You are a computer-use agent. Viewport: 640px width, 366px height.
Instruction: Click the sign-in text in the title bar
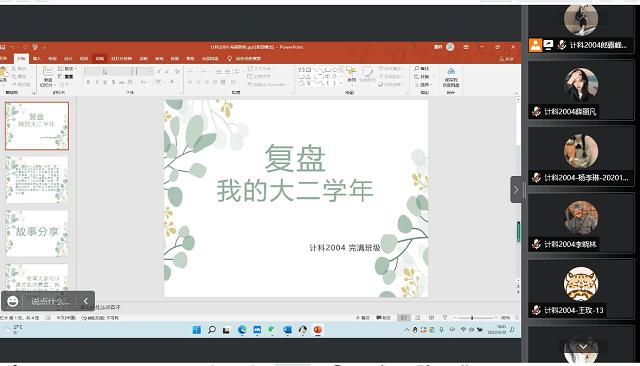(x=438, y=47)
